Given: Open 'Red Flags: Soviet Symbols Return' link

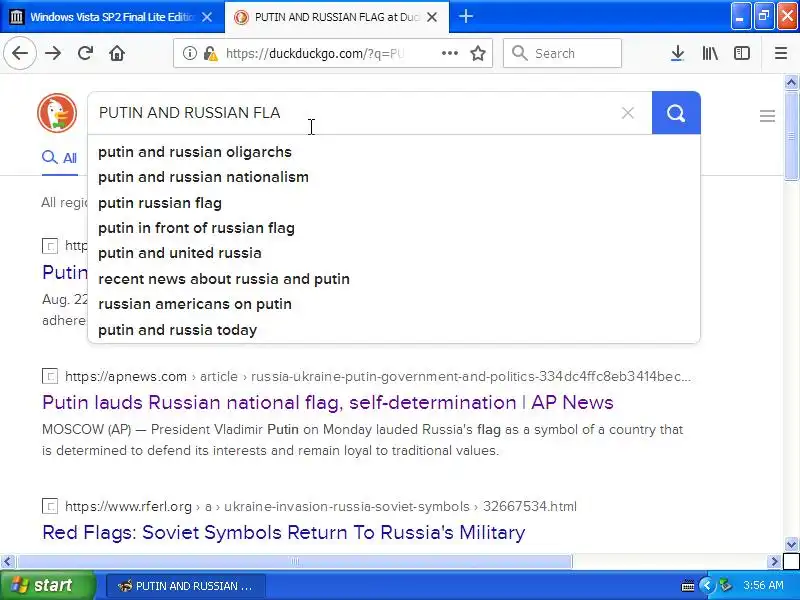Looking at the screenshot, I should point(284,532).
